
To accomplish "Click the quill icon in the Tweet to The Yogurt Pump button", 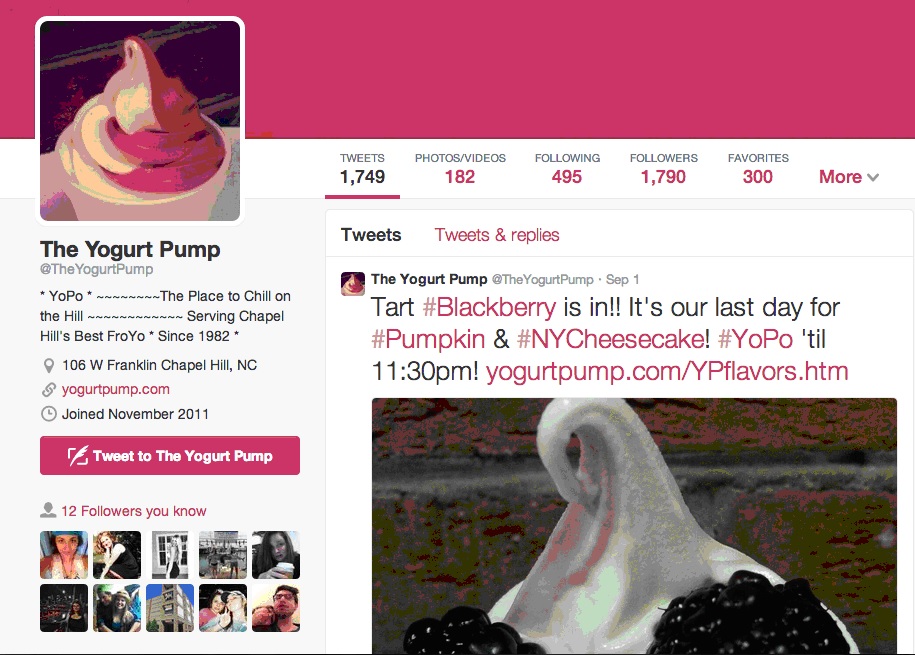I will point(78,456).
